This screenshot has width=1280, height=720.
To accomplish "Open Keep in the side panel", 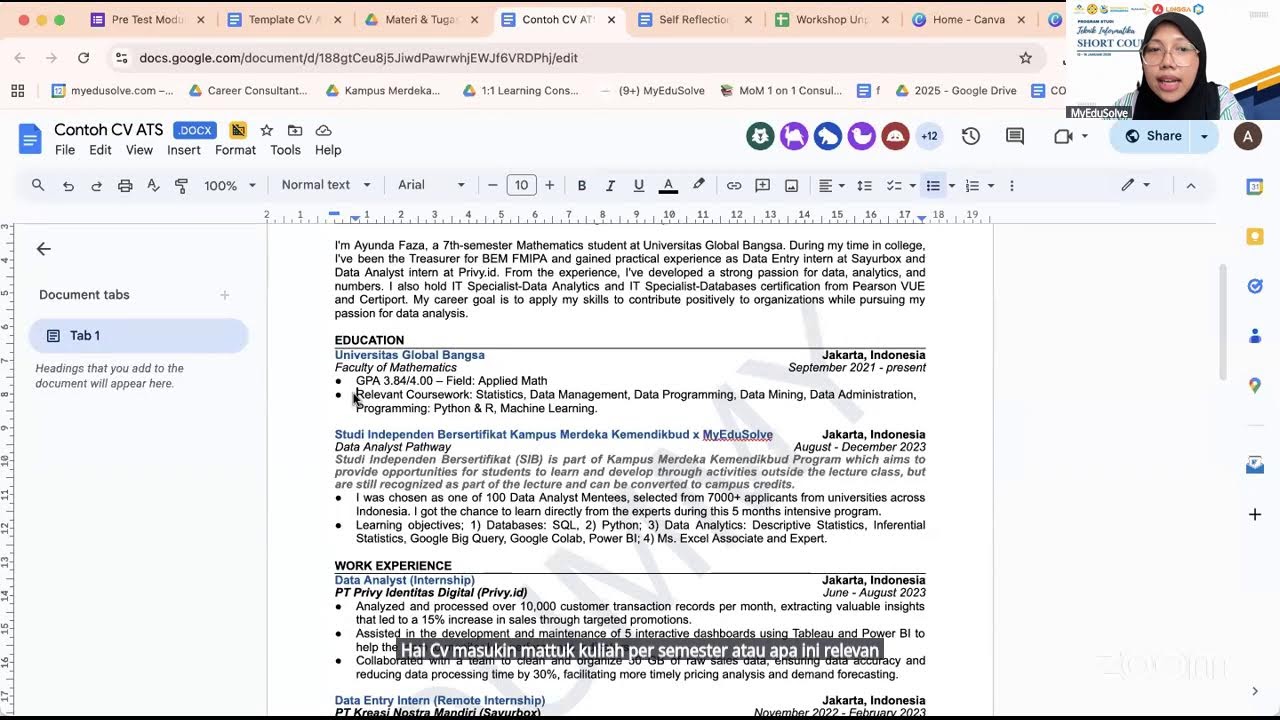I will point(1255,237).
